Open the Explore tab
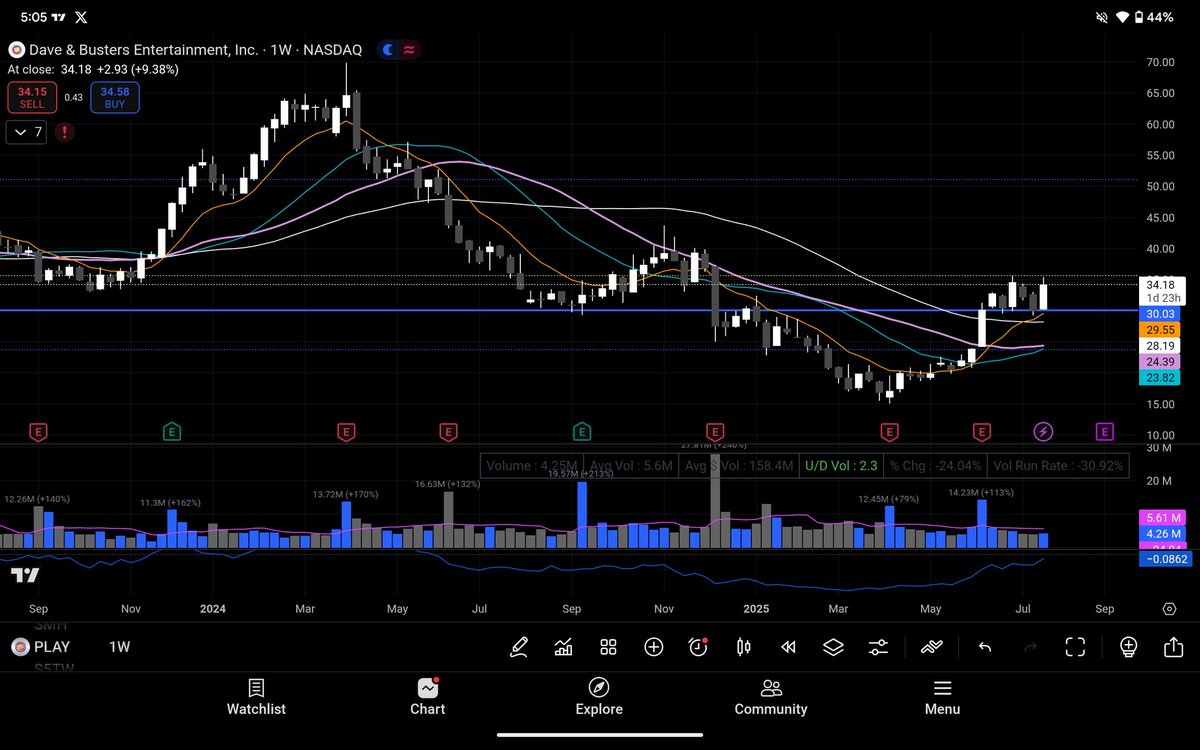Screen dimensions: 1200x750 tap(599, 697)
